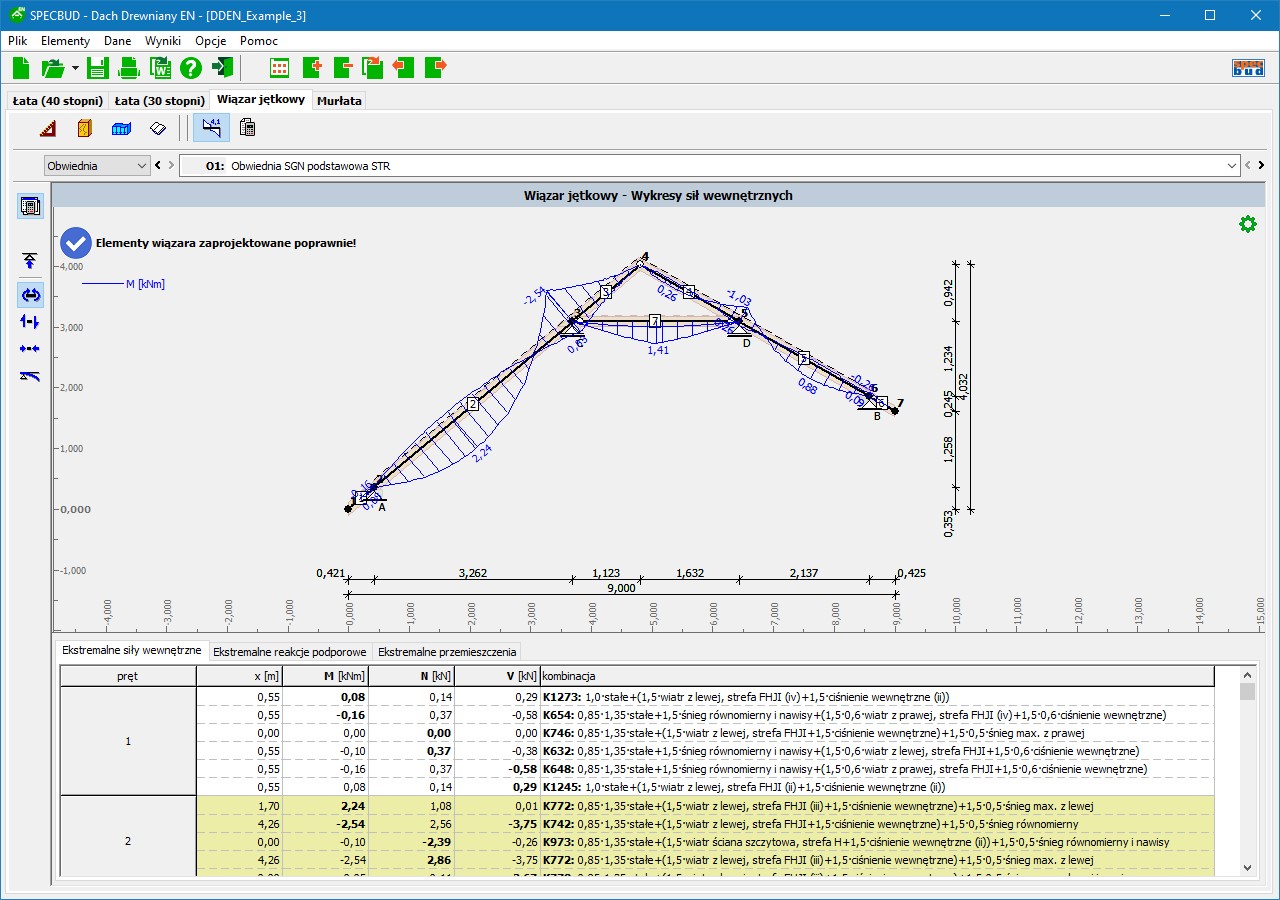
Task: Open the geometry triangle ruler icon
Action: point(48,128)
